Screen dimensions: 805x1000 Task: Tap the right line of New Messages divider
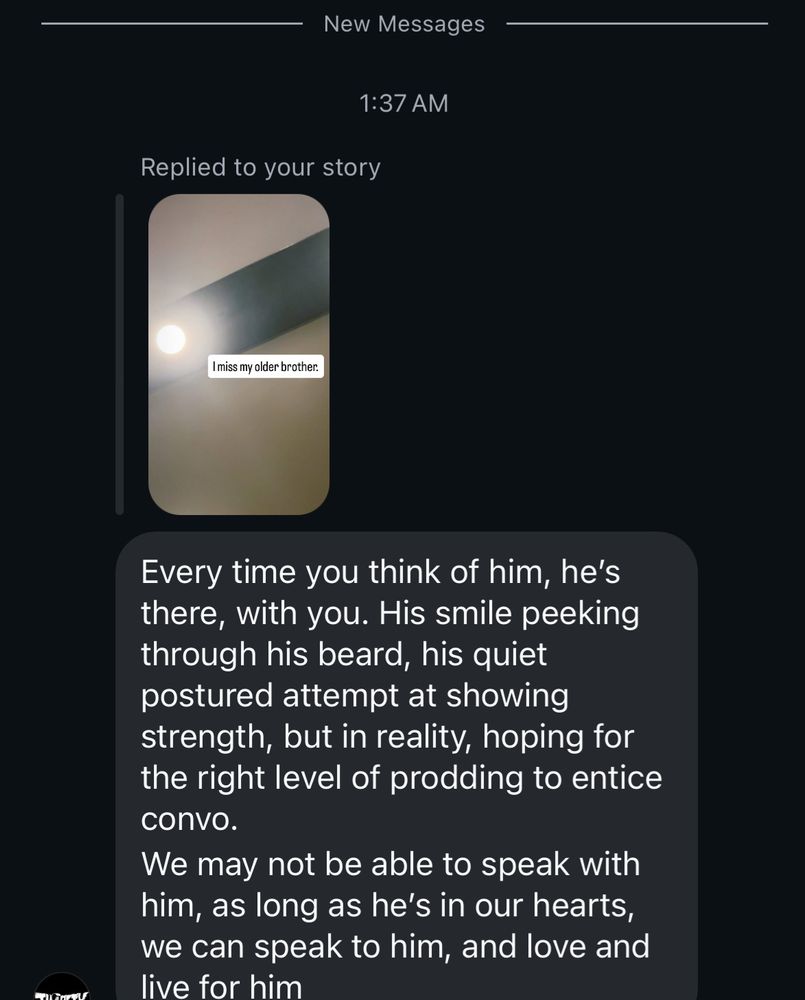click(637, 24)
